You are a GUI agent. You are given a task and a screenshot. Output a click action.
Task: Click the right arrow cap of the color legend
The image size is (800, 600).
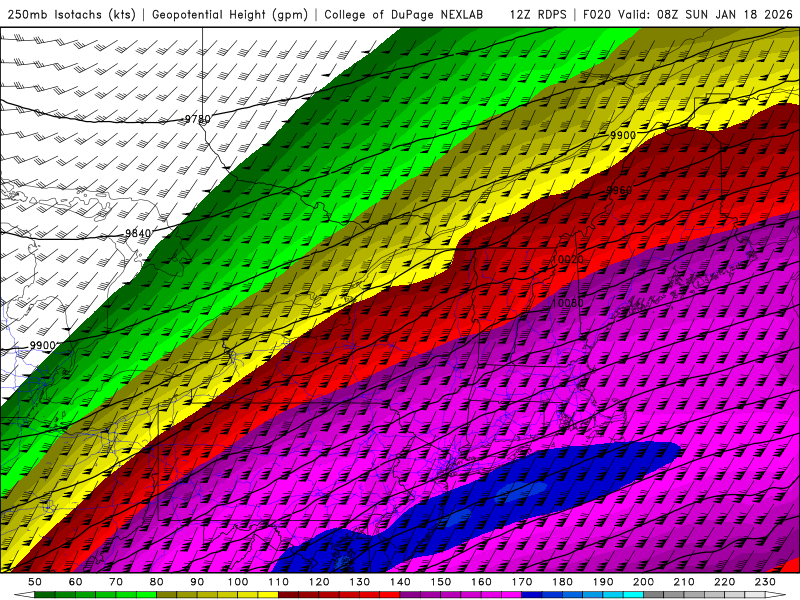click(x=776, y=595)
